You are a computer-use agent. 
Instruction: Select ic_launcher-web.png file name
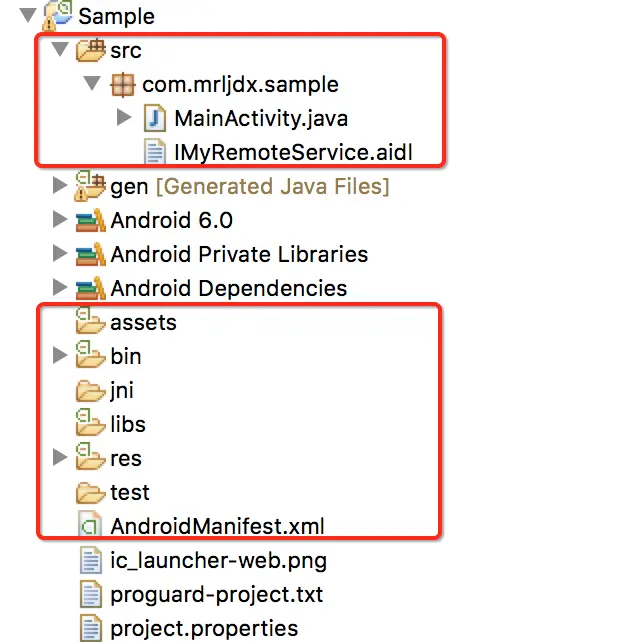pyautogui.click(x=218, y=561)
